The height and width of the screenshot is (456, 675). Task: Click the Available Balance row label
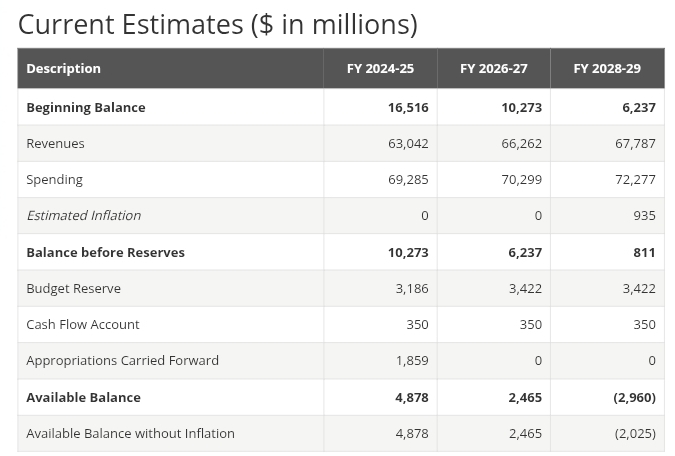(x=83, y=397)
